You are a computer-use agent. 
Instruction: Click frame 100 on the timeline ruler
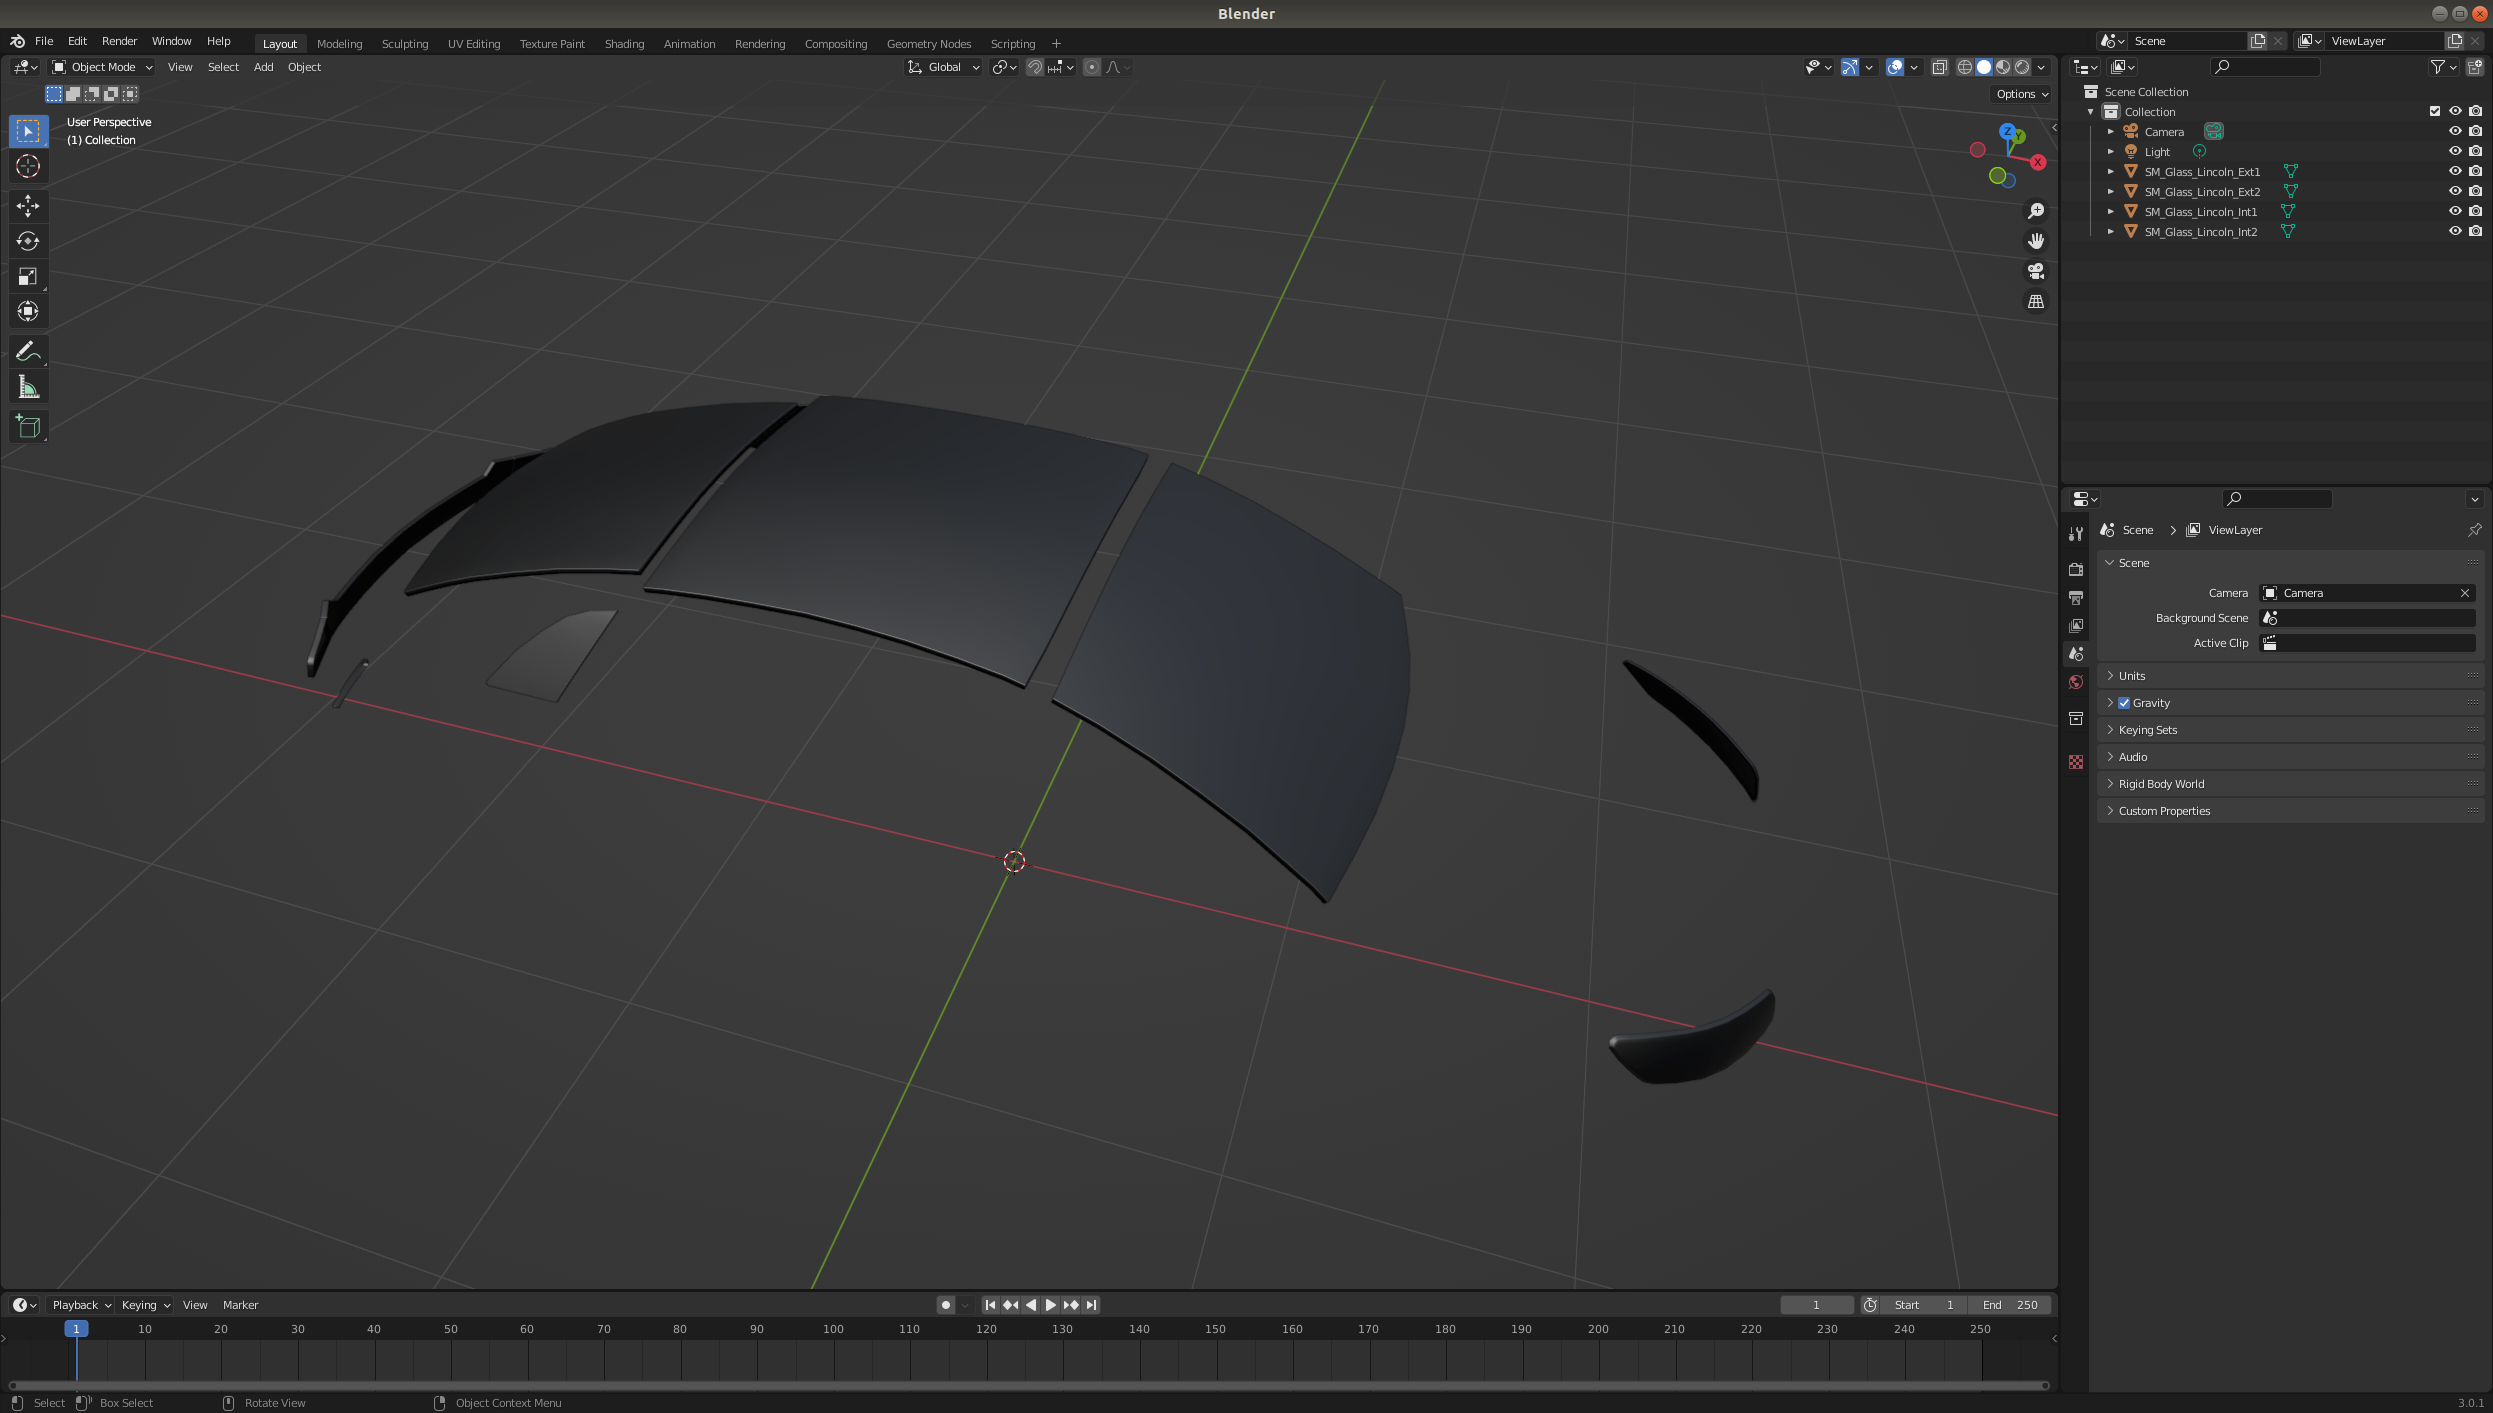833,1329
